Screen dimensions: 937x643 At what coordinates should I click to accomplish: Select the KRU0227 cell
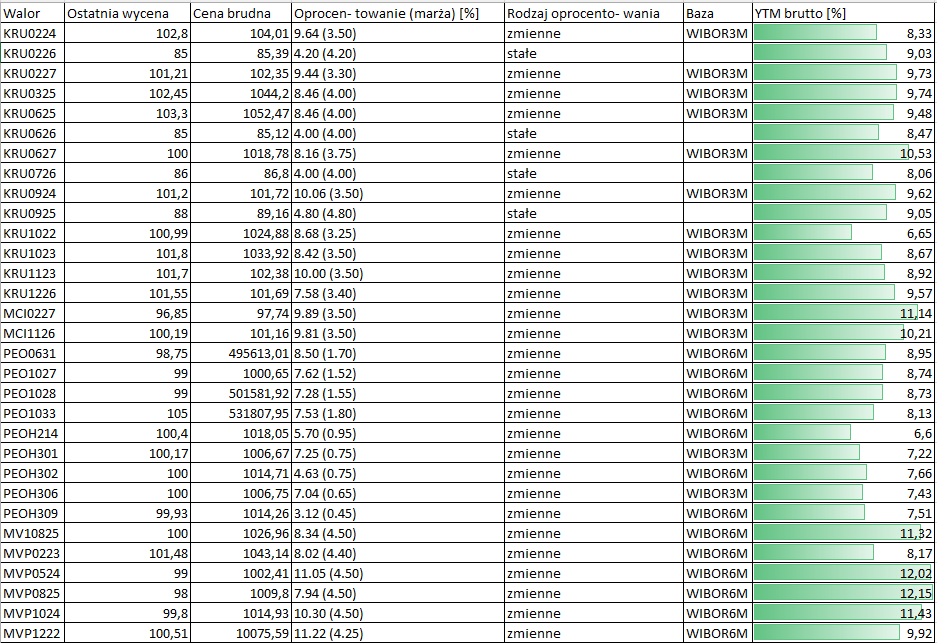coord(32,74)
